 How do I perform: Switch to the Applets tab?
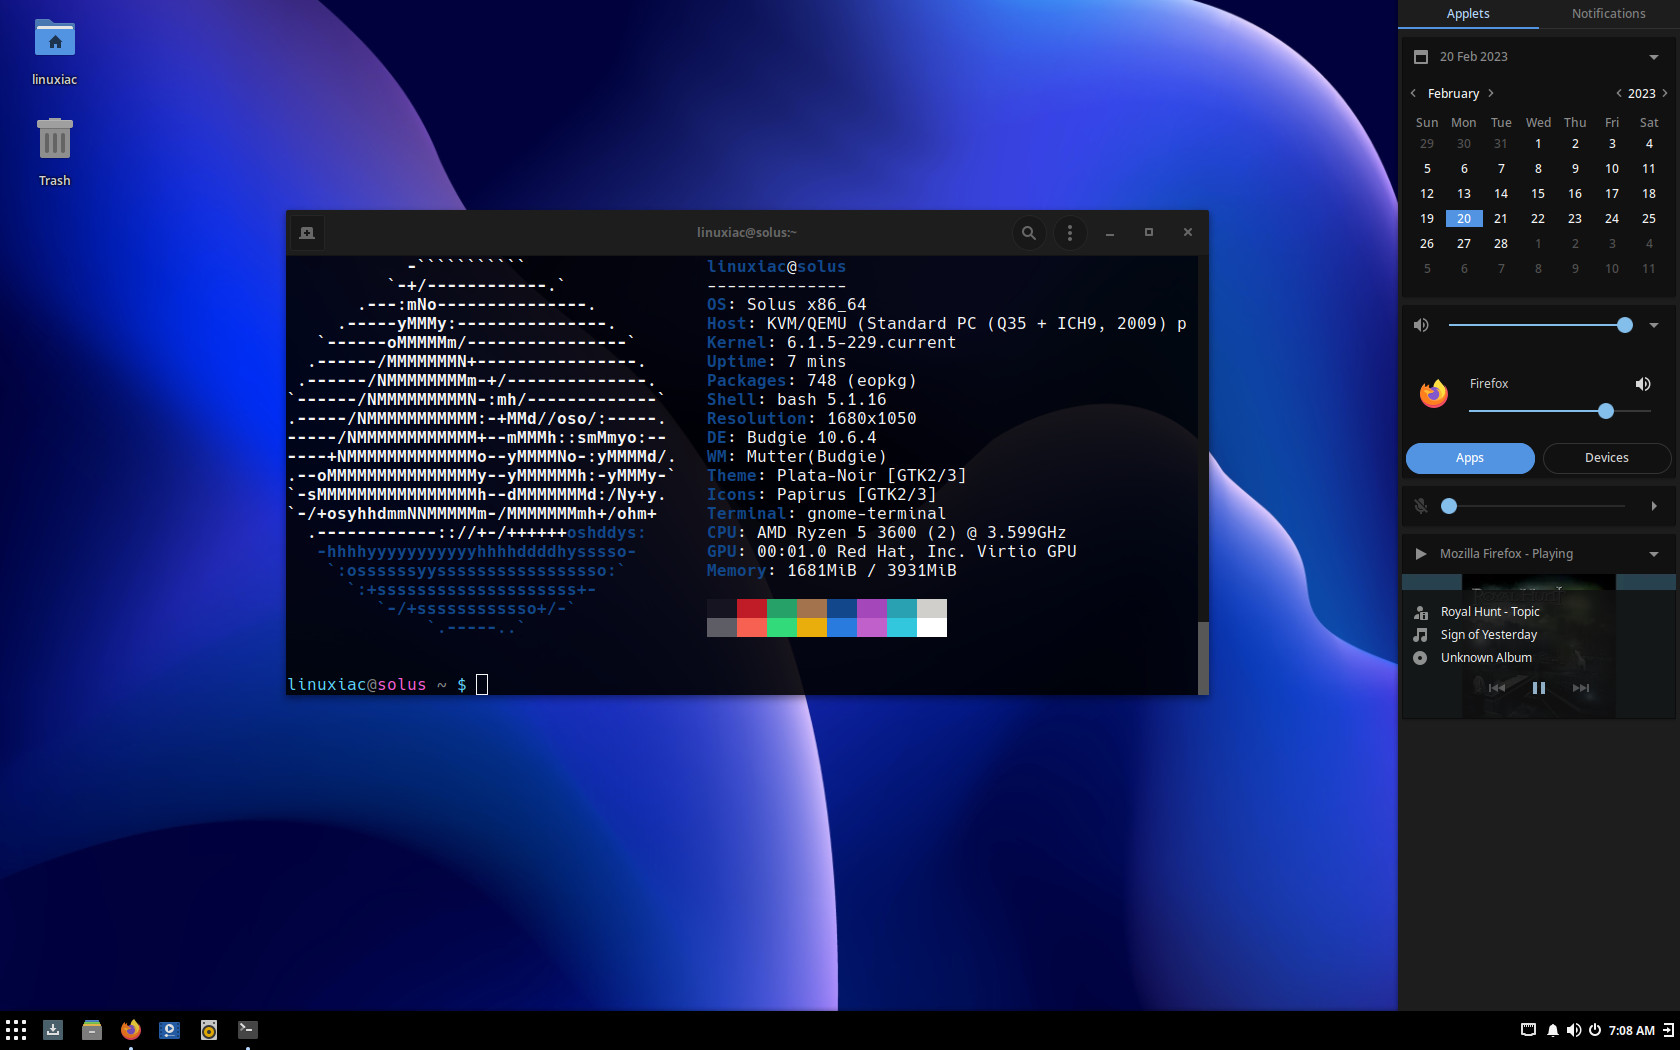click(x=1468, y=14)
